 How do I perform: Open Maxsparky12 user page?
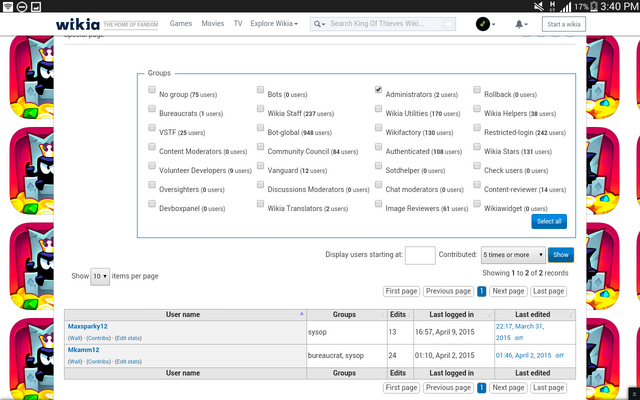click(x=88, y=326)
